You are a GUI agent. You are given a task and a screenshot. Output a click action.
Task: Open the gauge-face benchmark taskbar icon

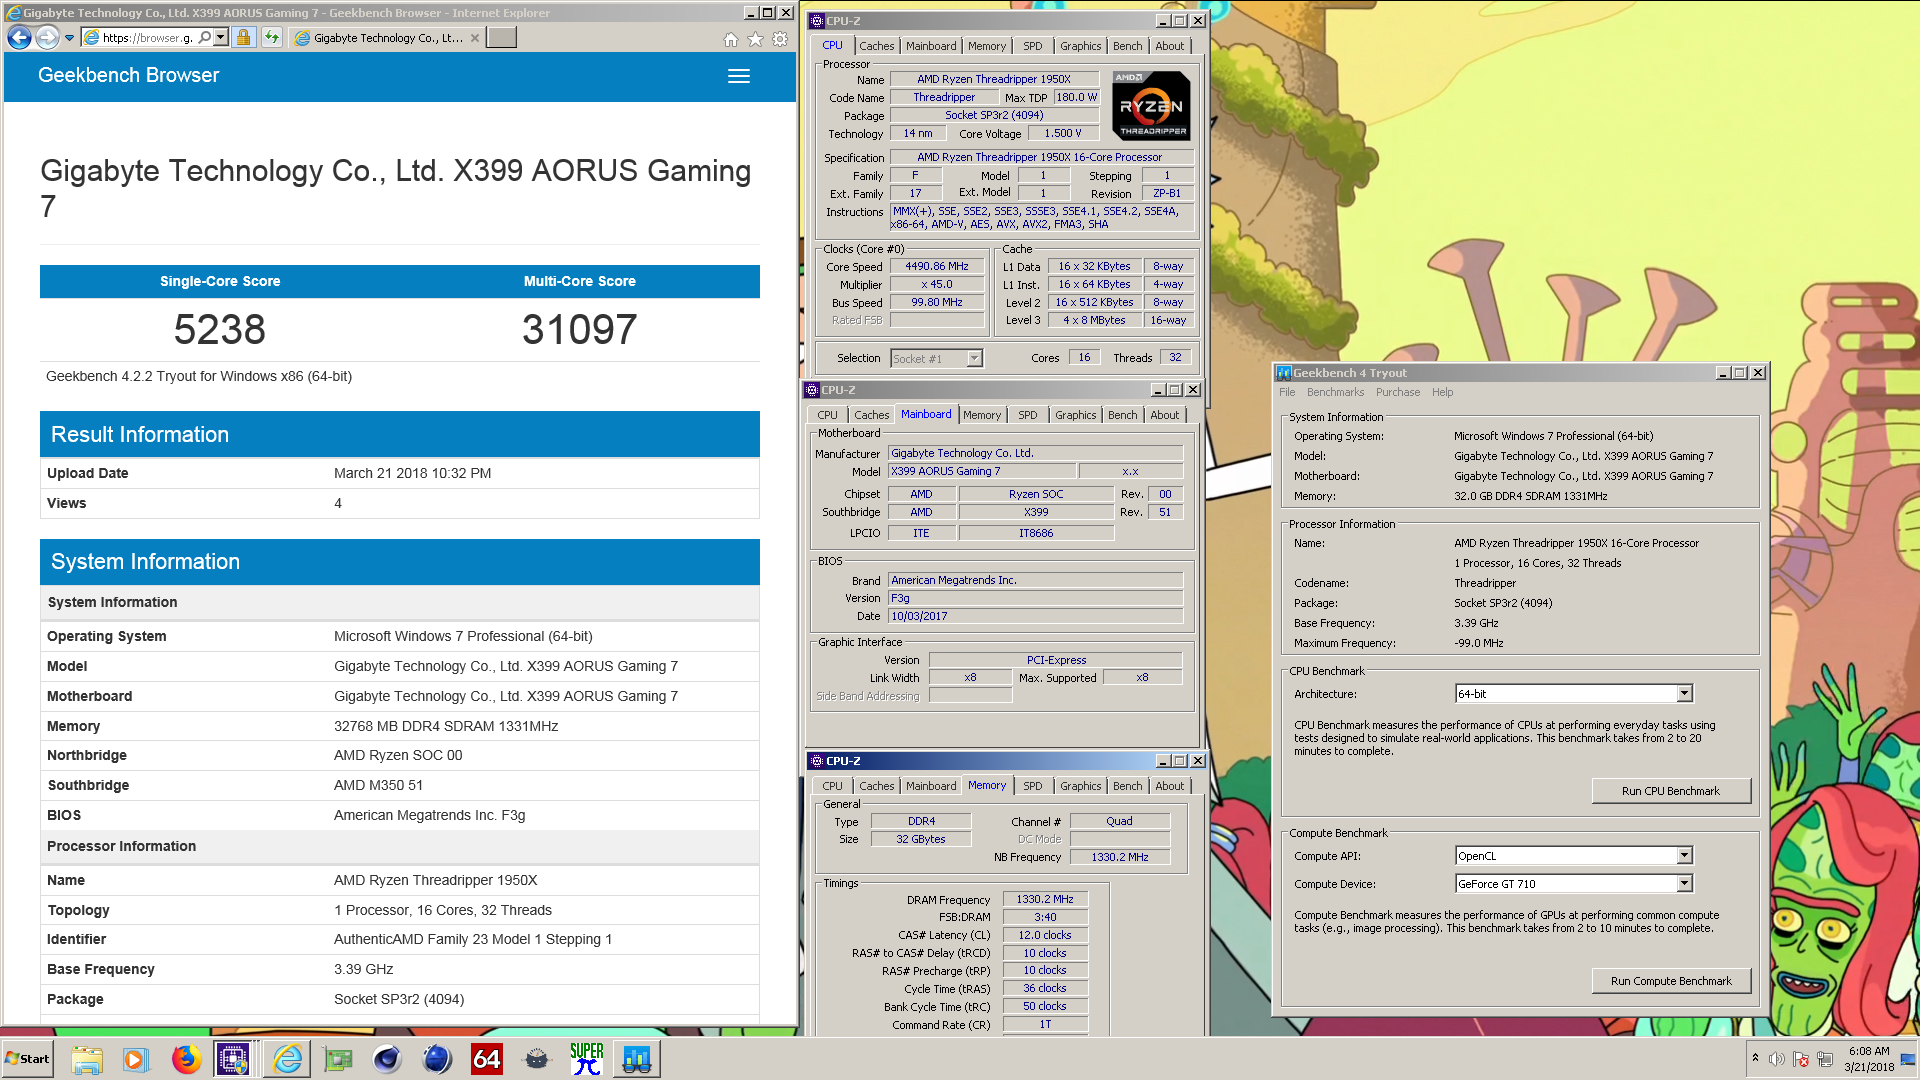click(x=537, y=1059)
